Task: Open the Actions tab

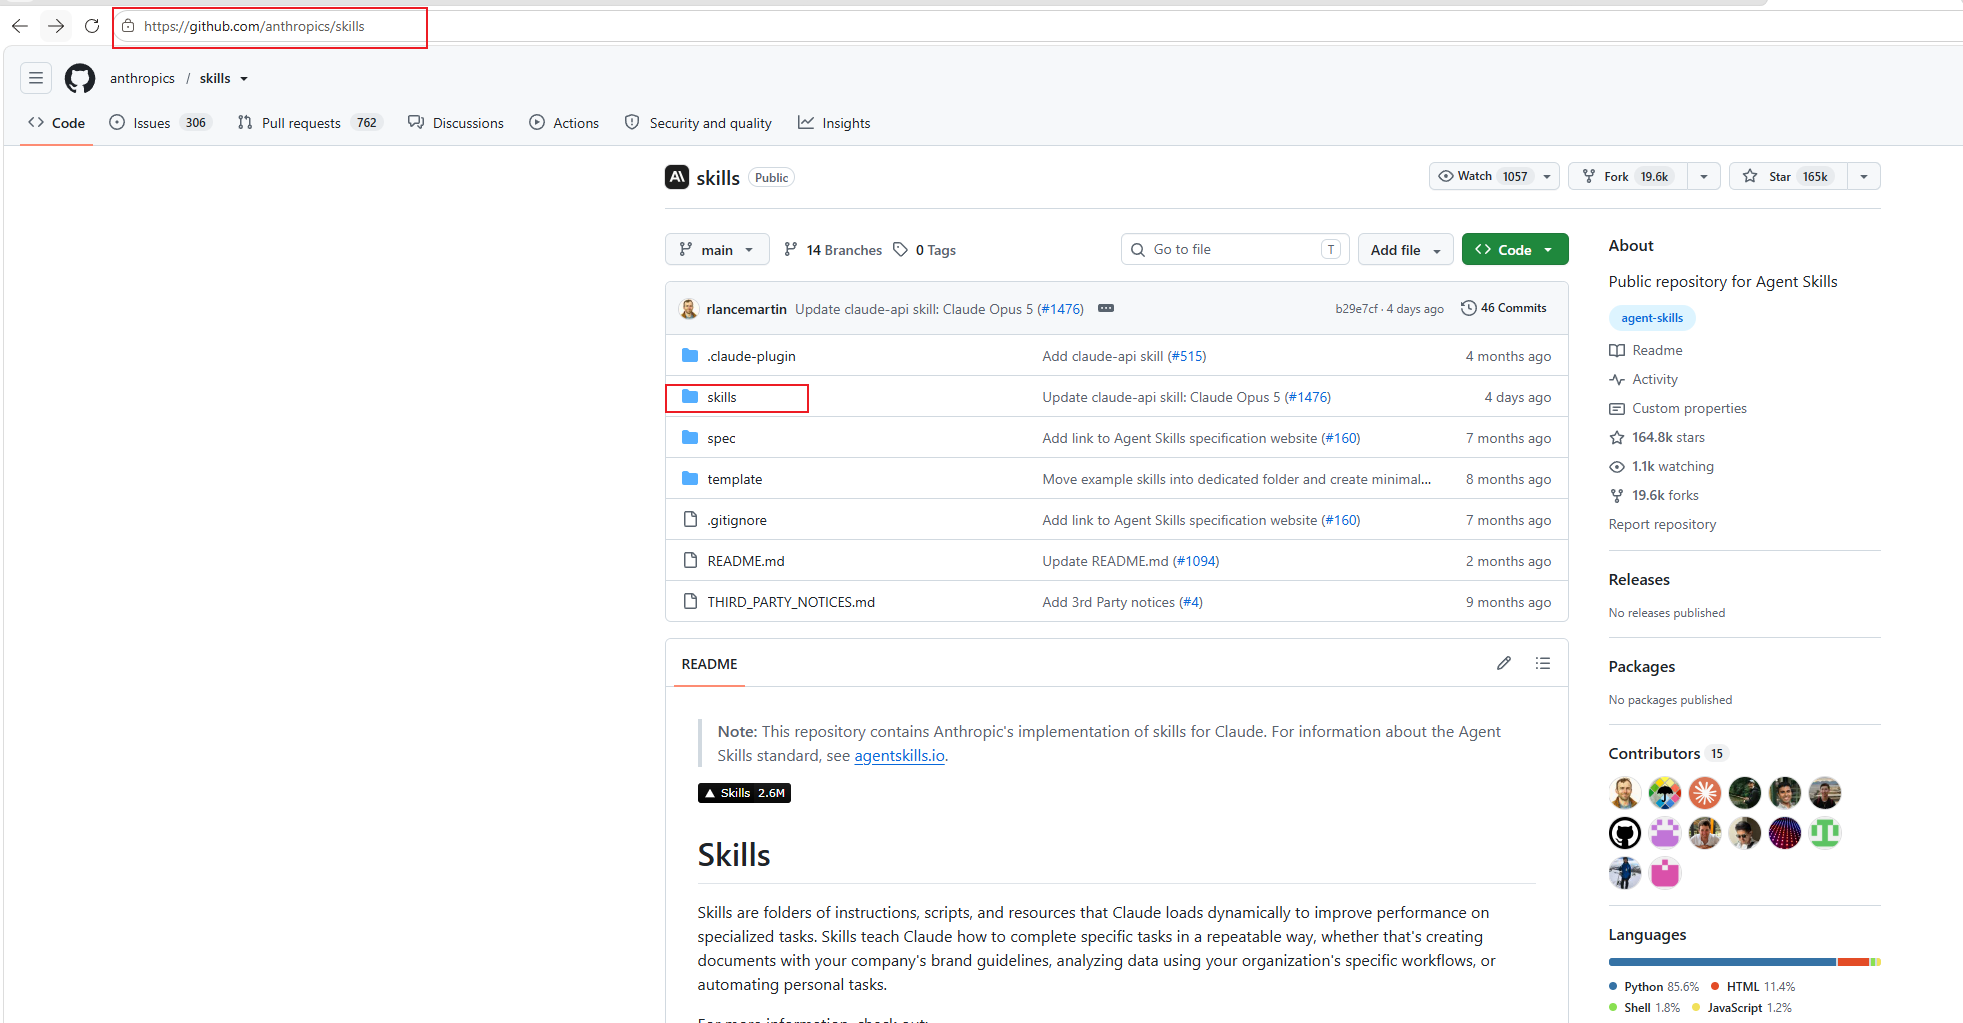Action: [564, 123]
